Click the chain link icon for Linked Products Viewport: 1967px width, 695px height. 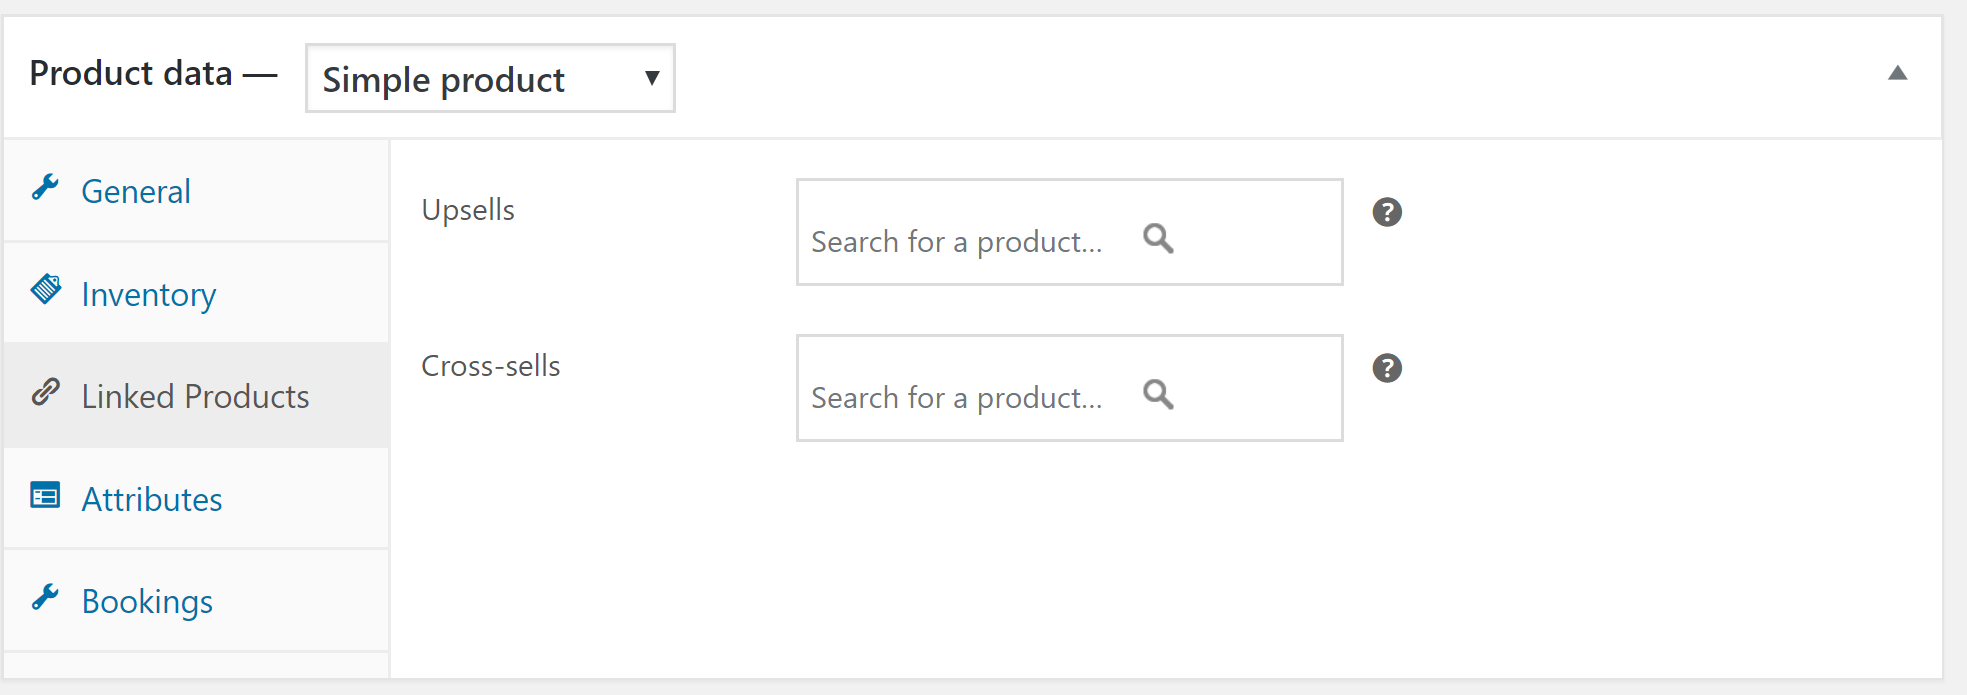46,392
